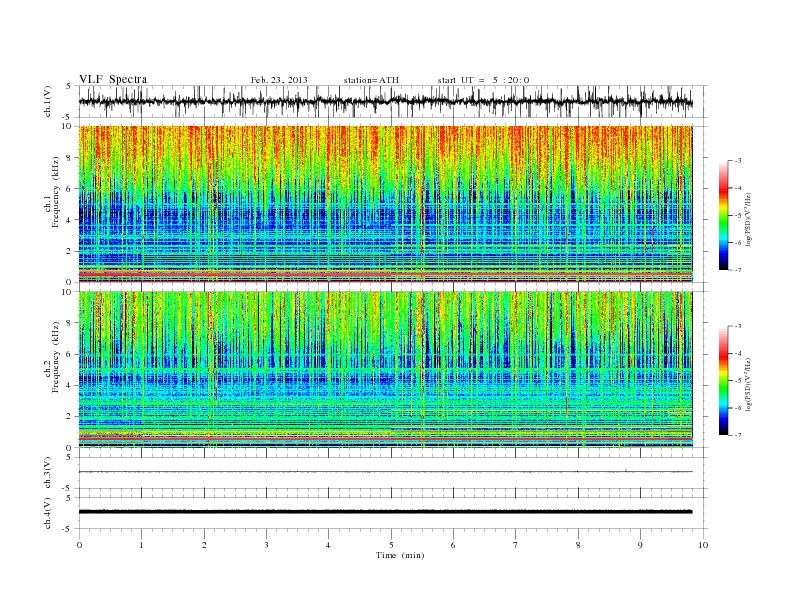Screen dimensions: 792x612
Task: Click the "ch.3(V)" axis label
Action: (48, 472)
